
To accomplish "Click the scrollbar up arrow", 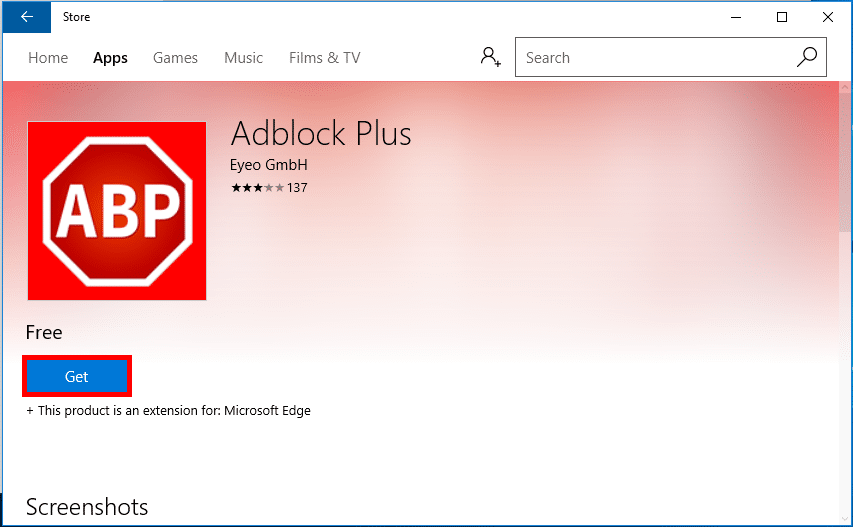I will pos(845,86).
